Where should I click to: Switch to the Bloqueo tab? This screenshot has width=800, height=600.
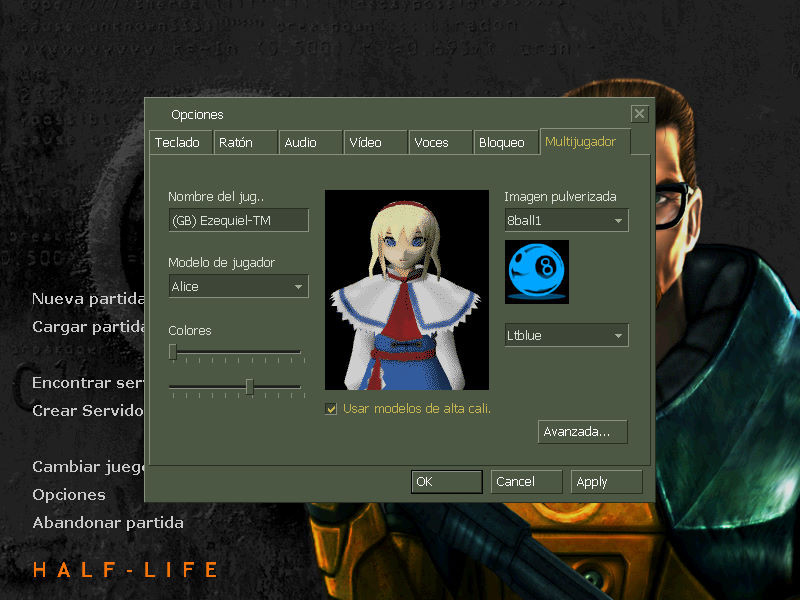click(x=504, y=142)
